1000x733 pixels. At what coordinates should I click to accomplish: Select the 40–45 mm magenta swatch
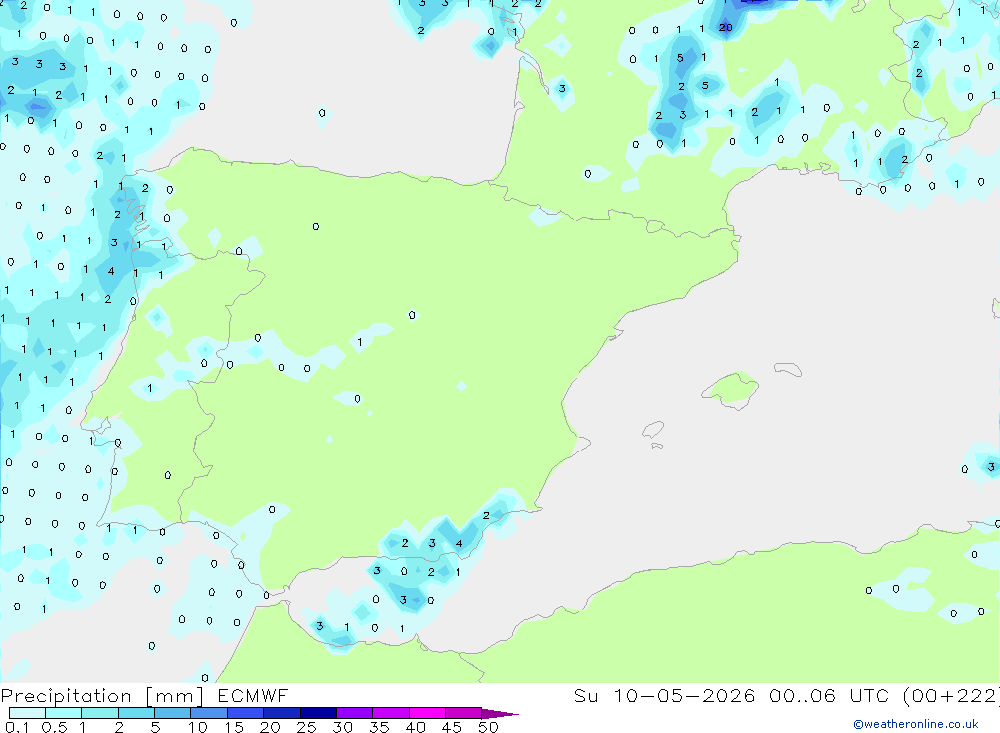427,713
